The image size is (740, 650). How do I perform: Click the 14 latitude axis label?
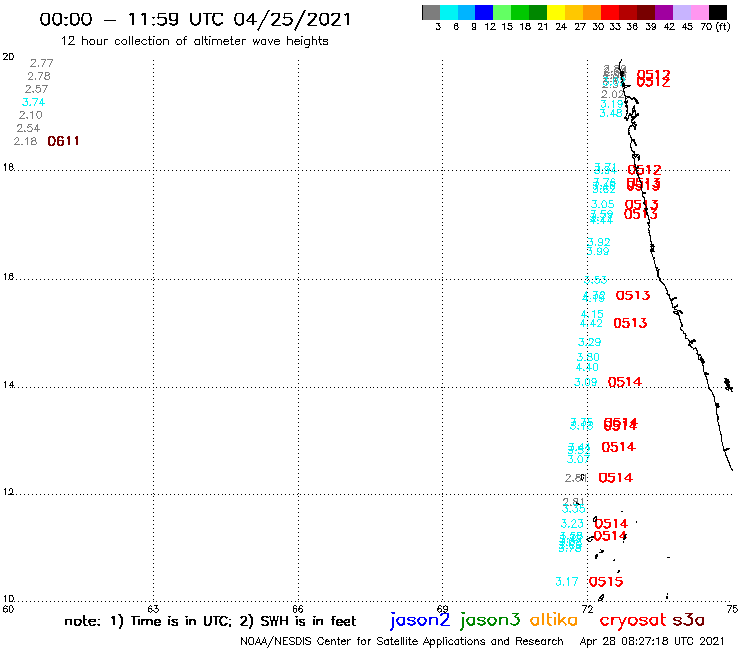coord(8,385)
